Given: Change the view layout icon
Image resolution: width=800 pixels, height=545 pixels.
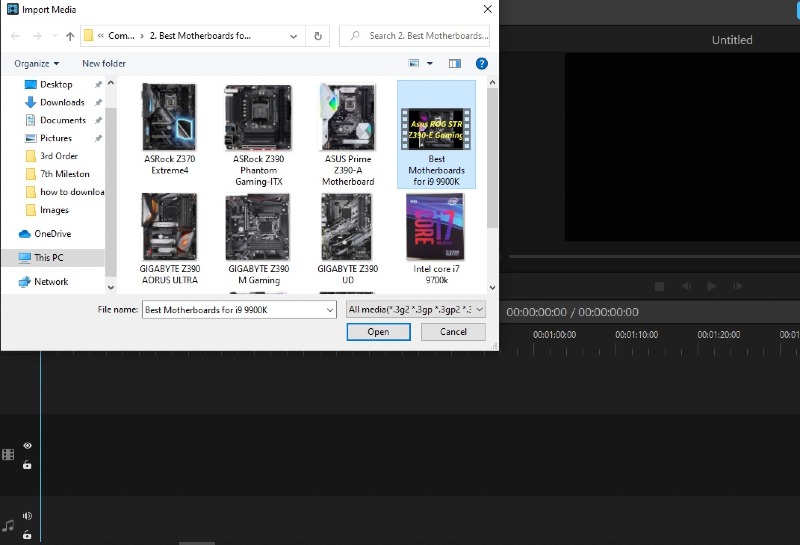Looking at the screenshot, I should tap(414, 63).
